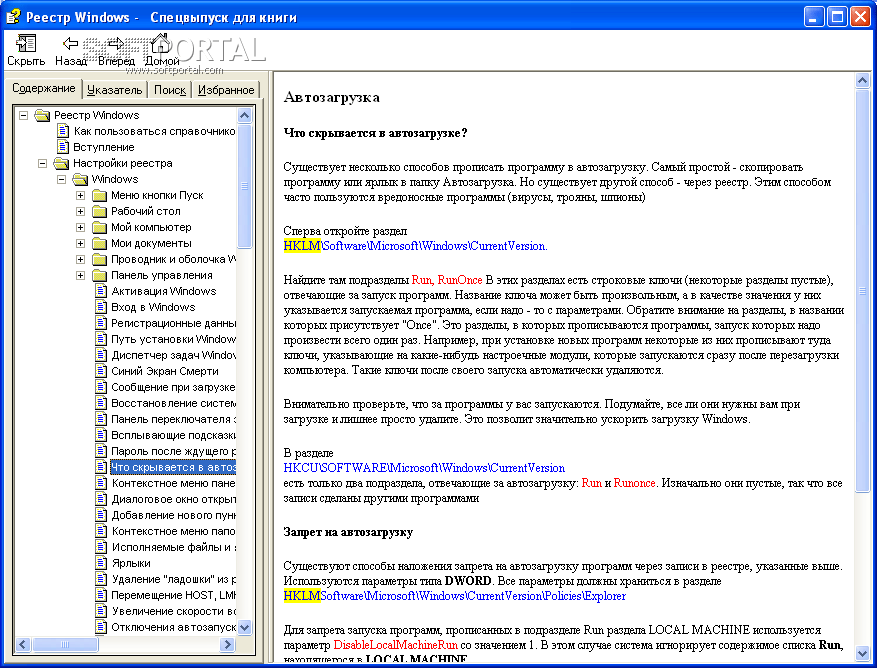
Task: Click registry path ending Policies\Explorer
Action: pyautogui.click(x=455, y=596)
